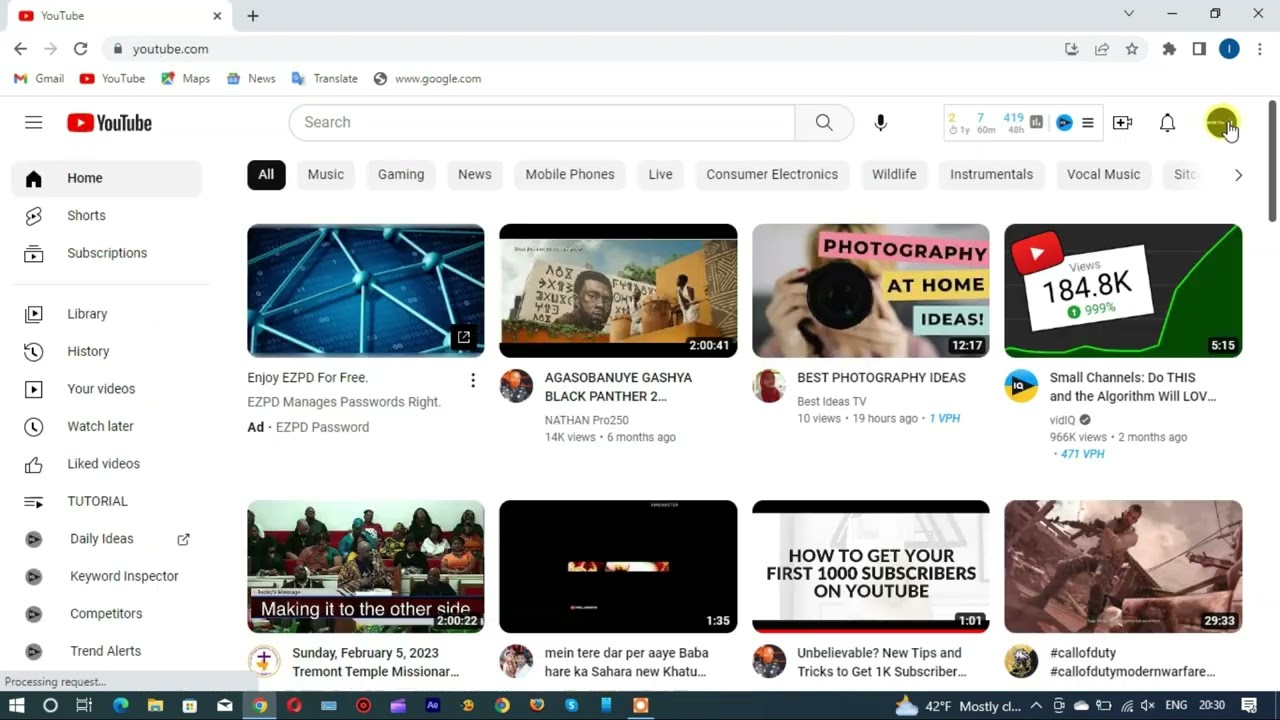Open Watch later playlist
This screenshot has width=1280, height=720.
107,426
